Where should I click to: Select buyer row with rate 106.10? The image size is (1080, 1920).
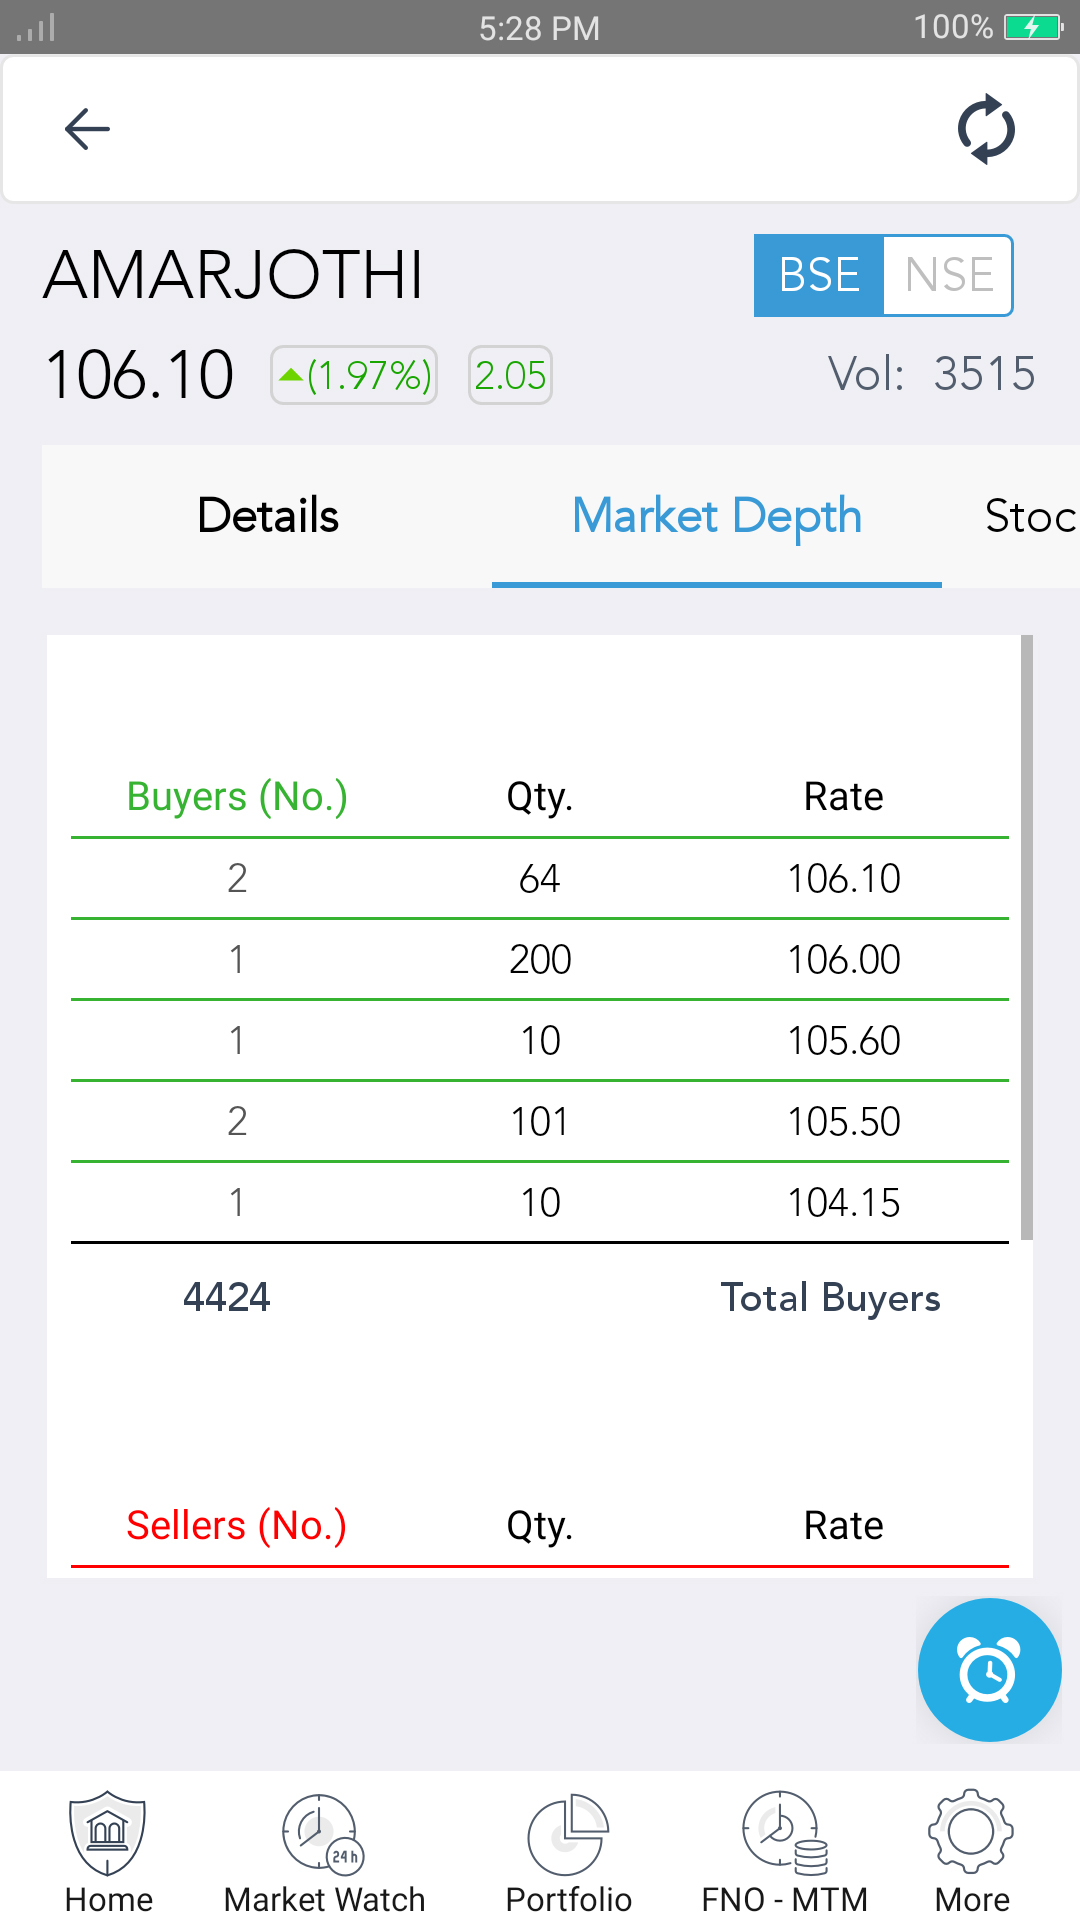[540, 878]
